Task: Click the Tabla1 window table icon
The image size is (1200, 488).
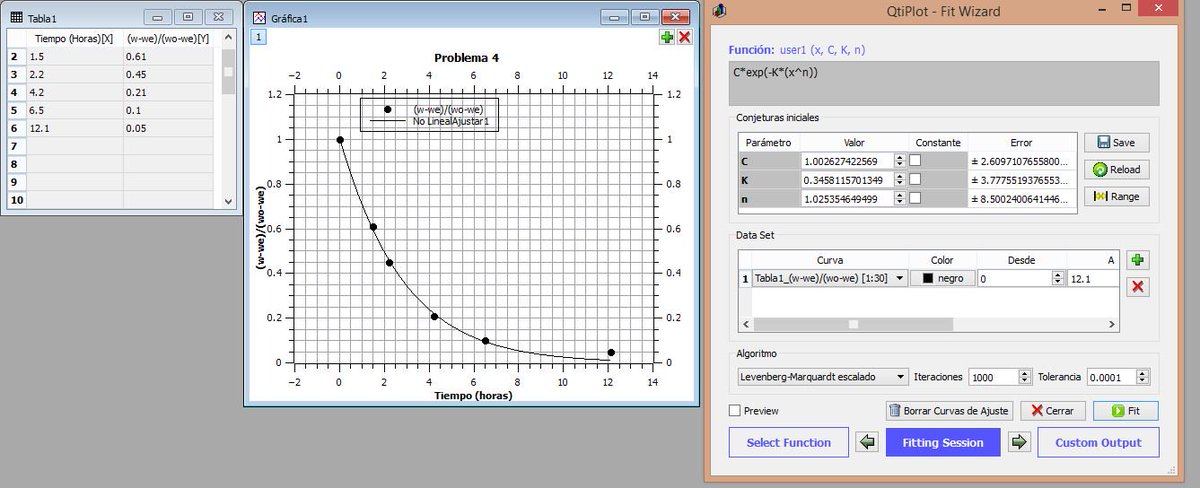Action: tap(15, 17)
